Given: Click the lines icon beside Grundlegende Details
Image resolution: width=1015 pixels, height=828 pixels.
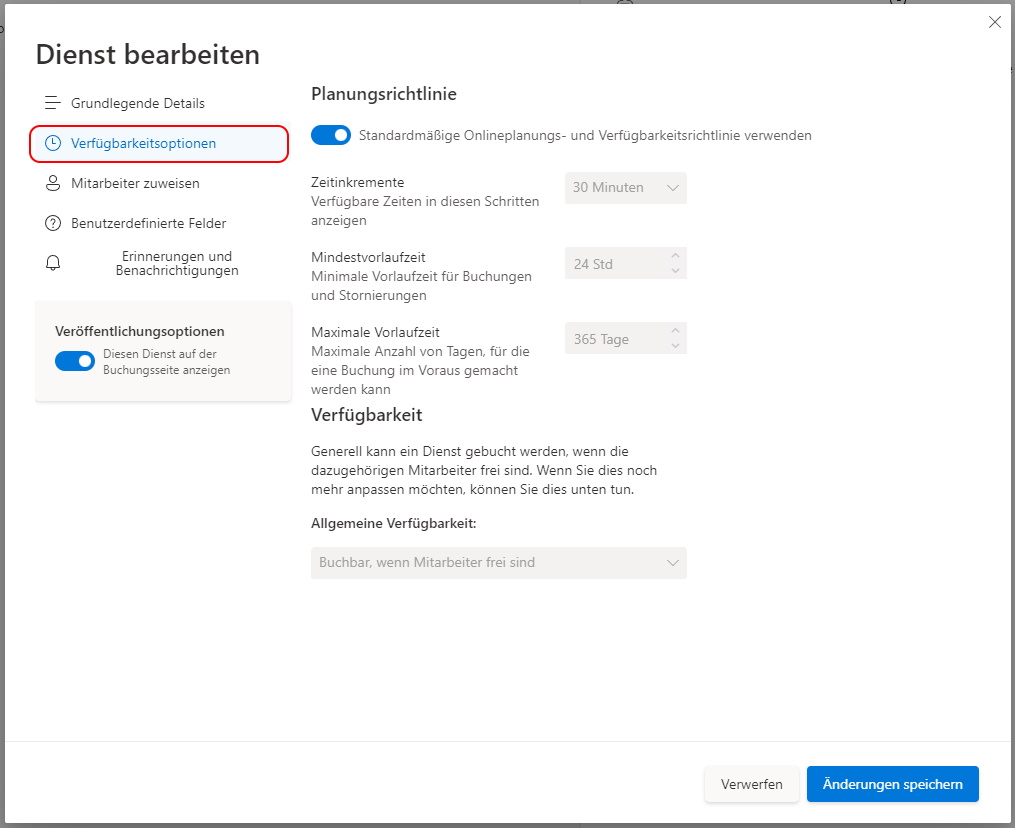Looking at the screenshot, I should coord(53,104).
